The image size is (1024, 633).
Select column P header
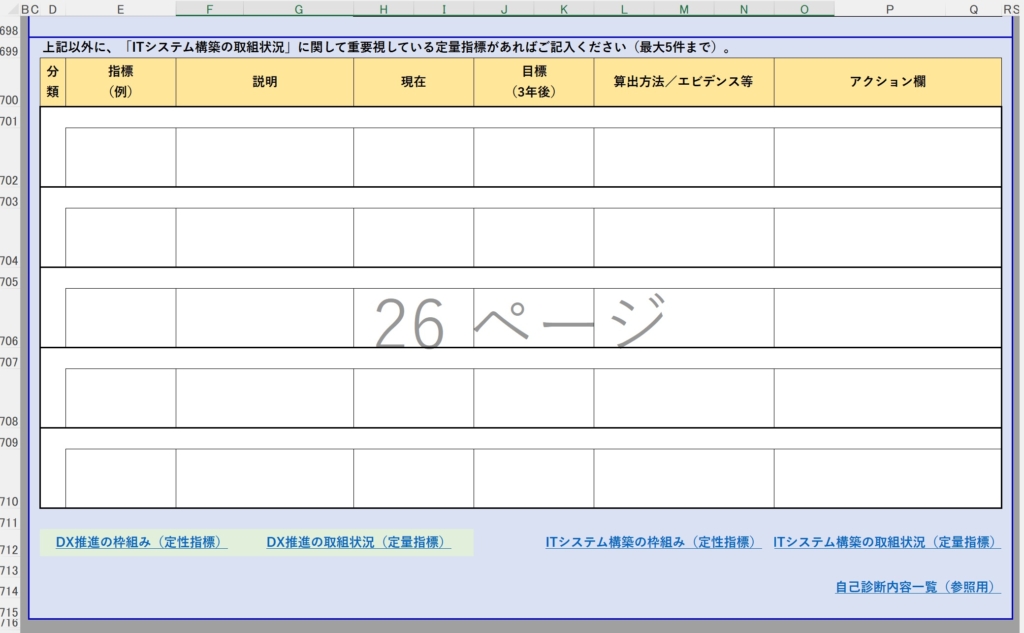tap(889, 9)
